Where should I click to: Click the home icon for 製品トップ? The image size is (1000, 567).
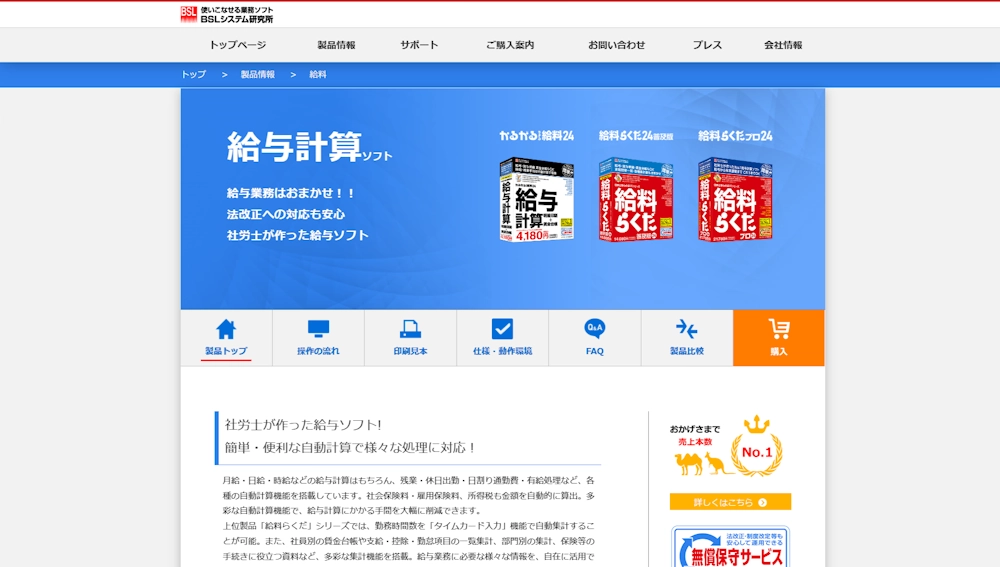(x=226, y=330)
